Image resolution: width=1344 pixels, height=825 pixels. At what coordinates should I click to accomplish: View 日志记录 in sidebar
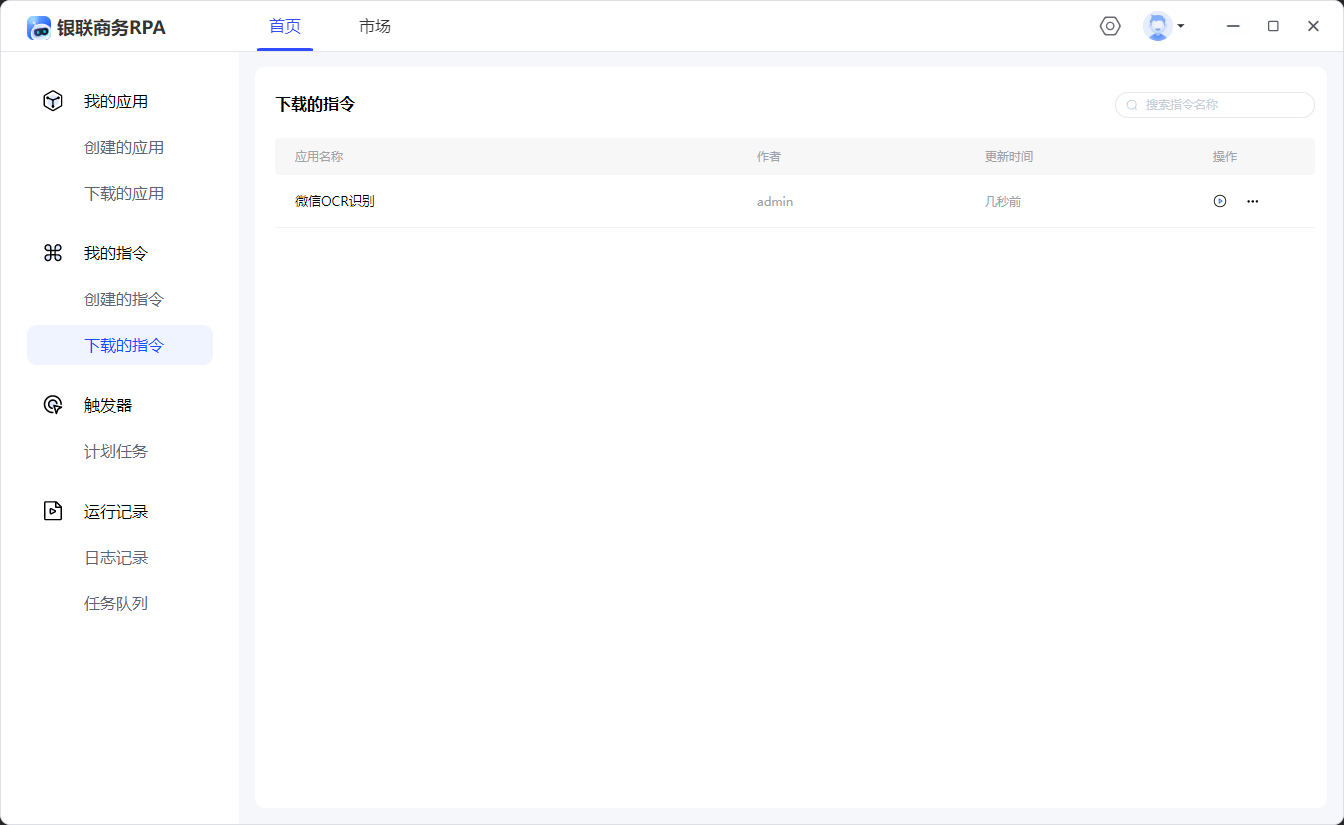click(x=116, y=558)
